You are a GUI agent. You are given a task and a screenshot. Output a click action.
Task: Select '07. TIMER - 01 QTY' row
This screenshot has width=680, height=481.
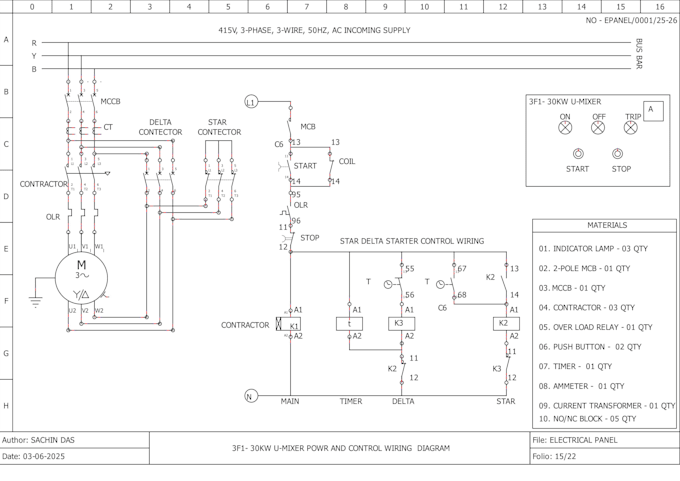point(575,366)
